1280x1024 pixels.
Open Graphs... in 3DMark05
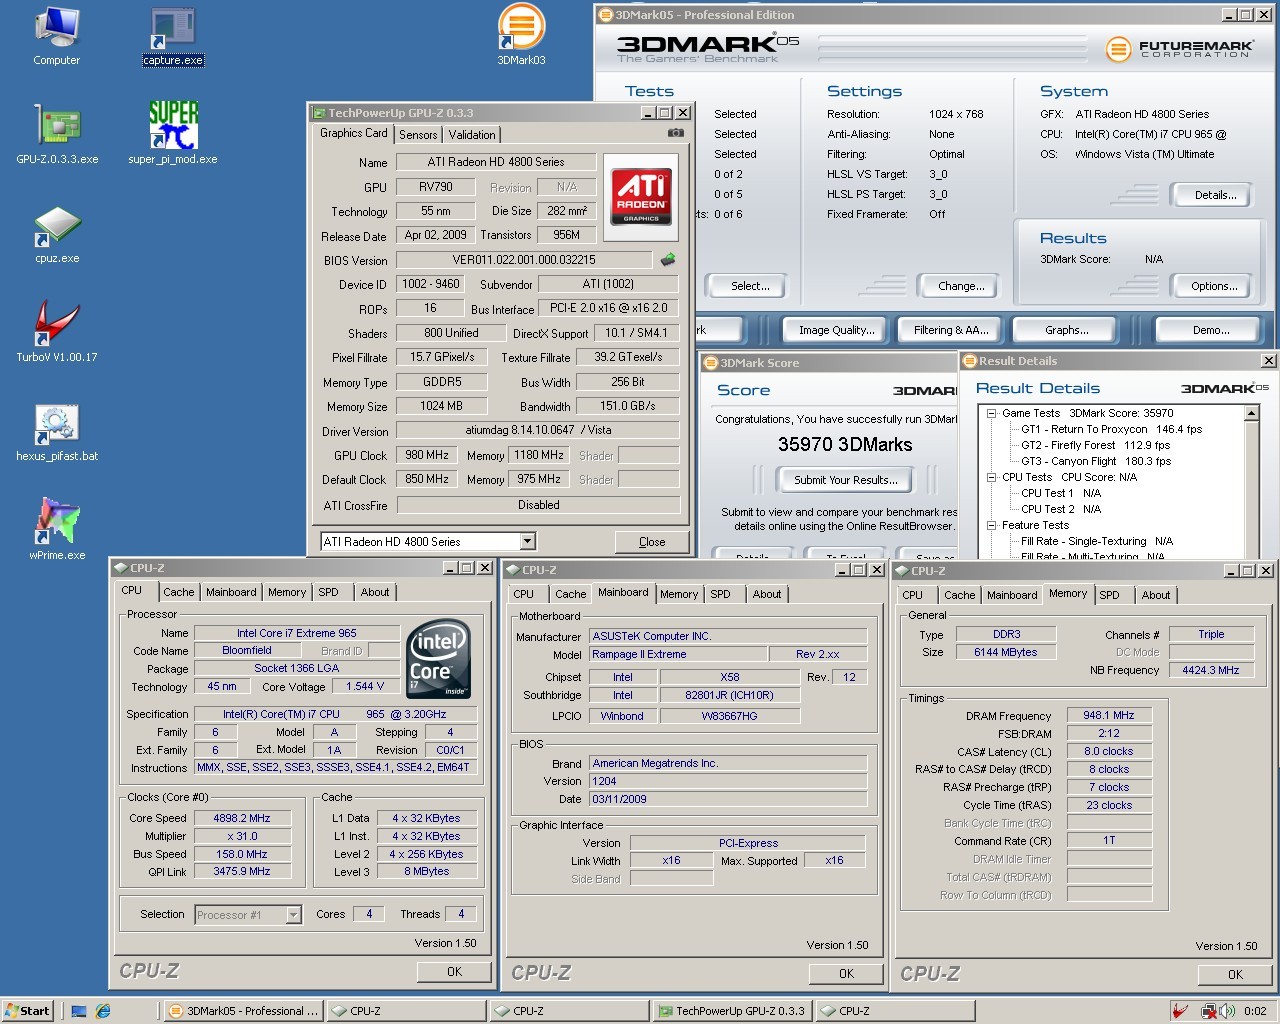1067,330
